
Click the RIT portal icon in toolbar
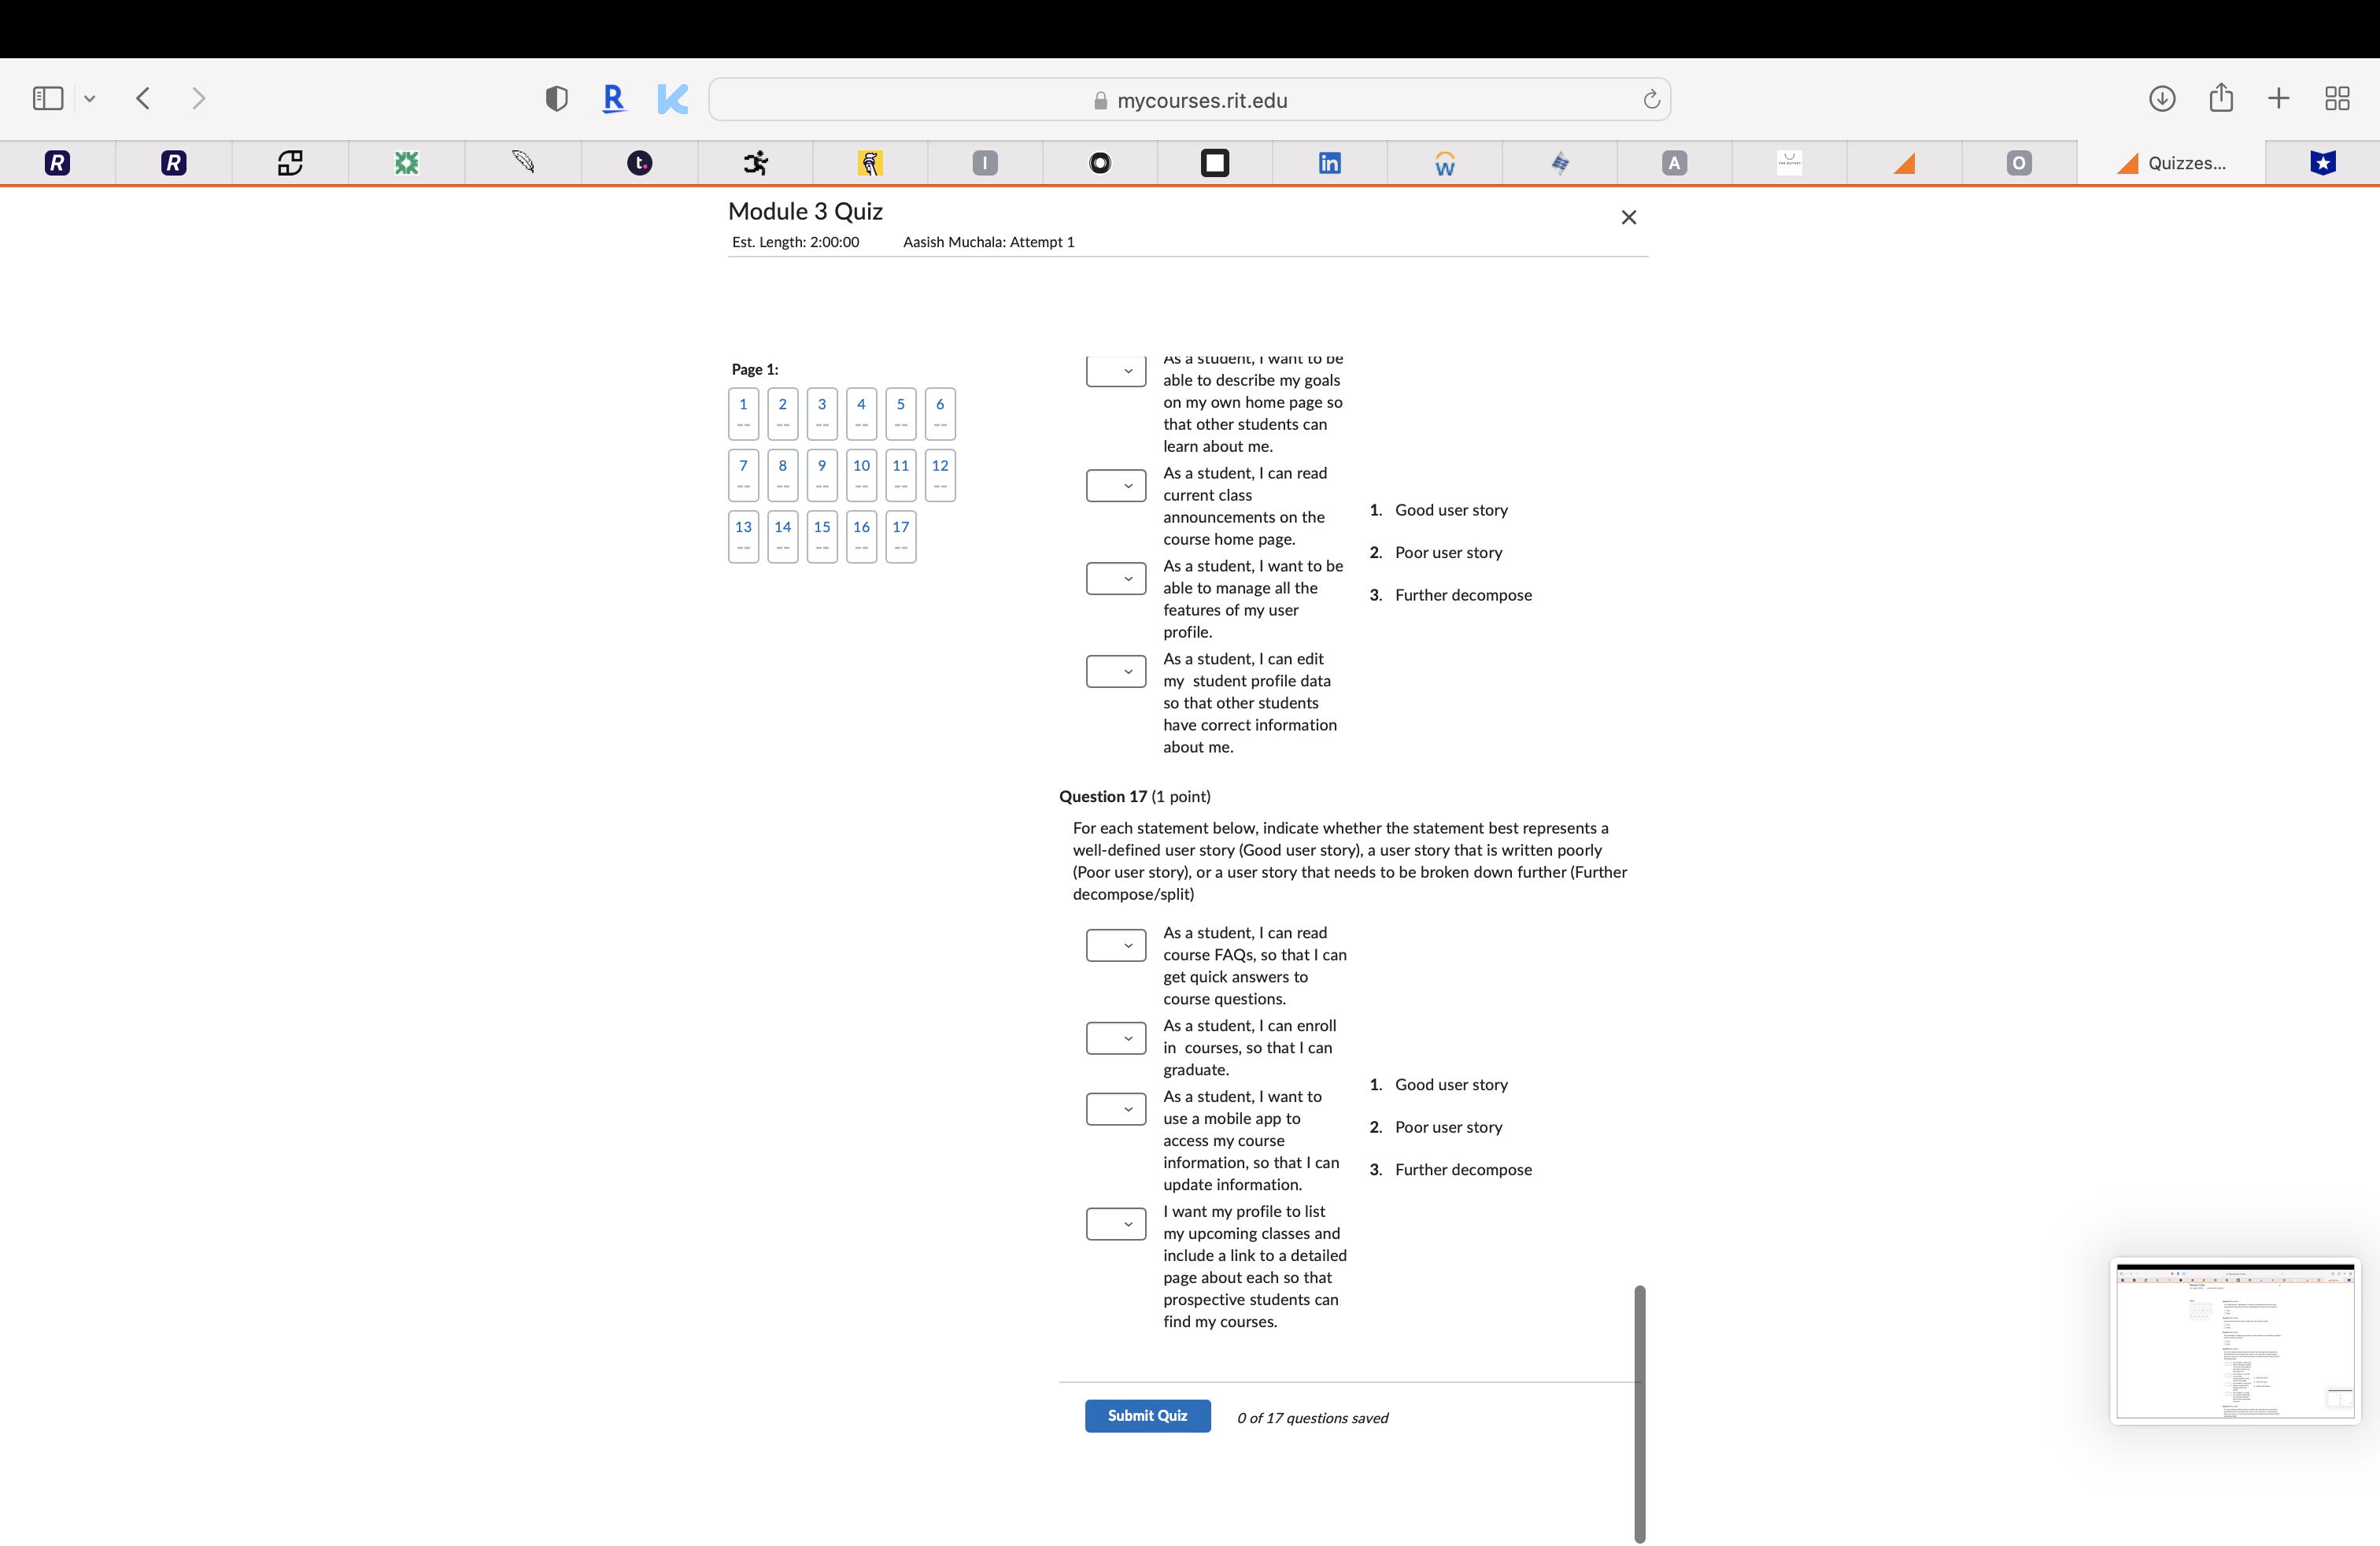coord(57,163)
